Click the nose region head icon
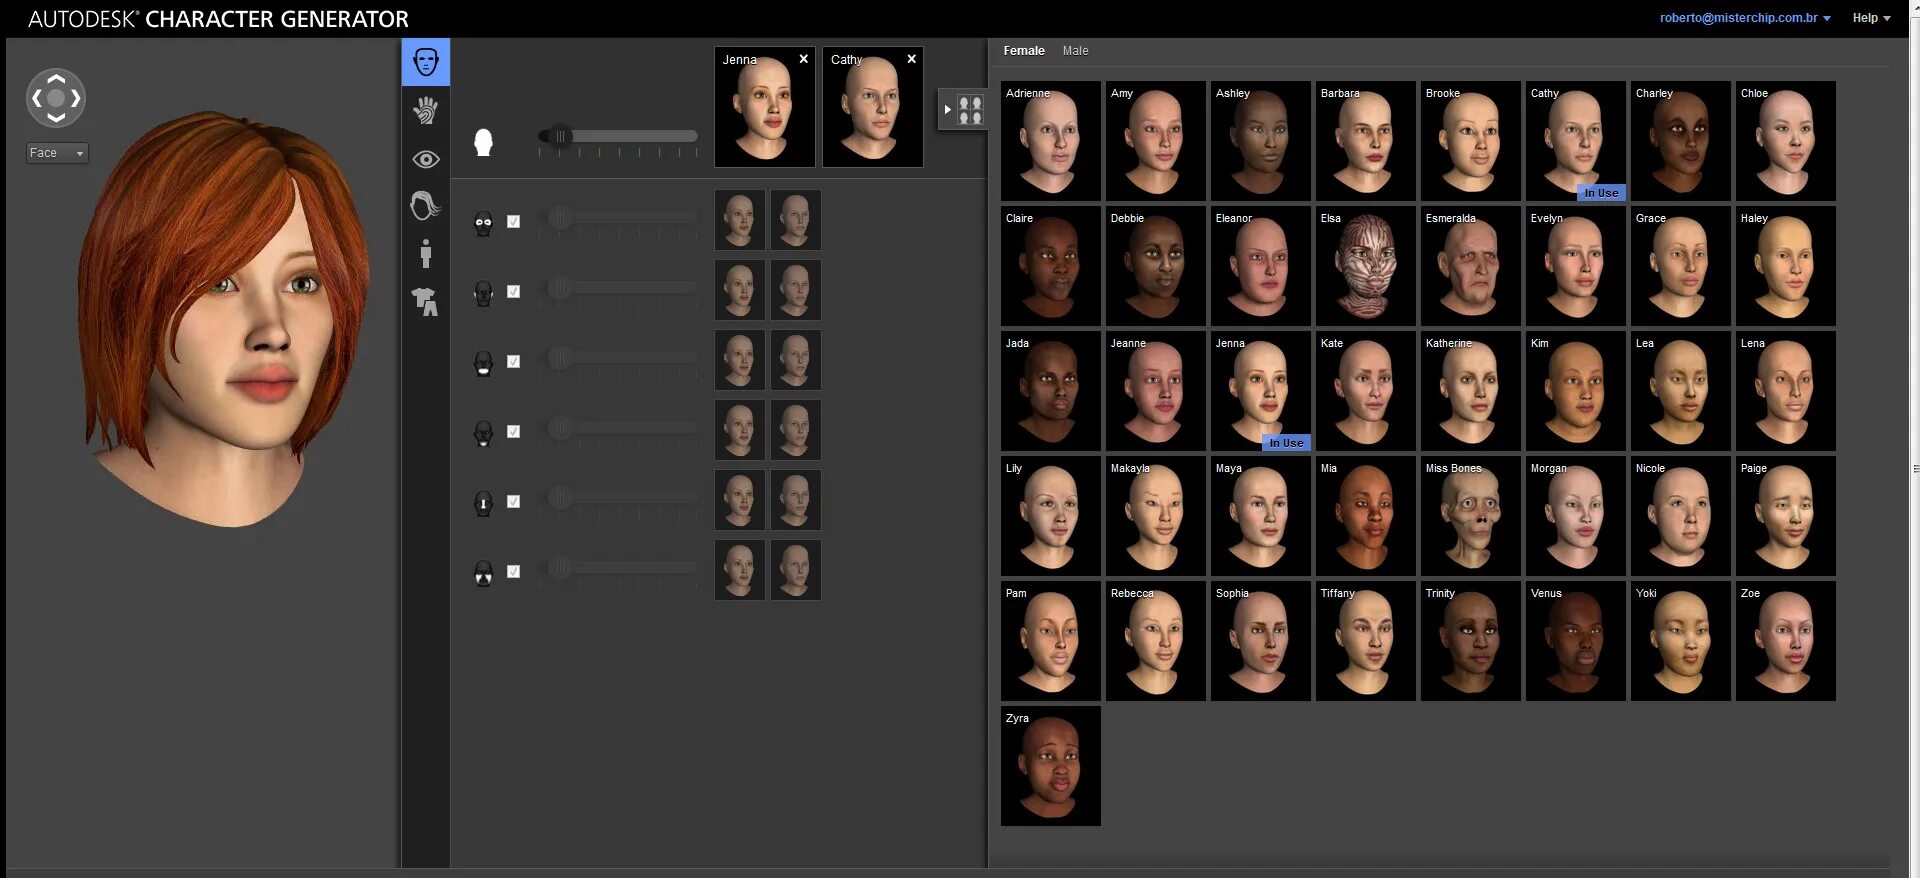1920x878 pixels. (x=483, y=502)
